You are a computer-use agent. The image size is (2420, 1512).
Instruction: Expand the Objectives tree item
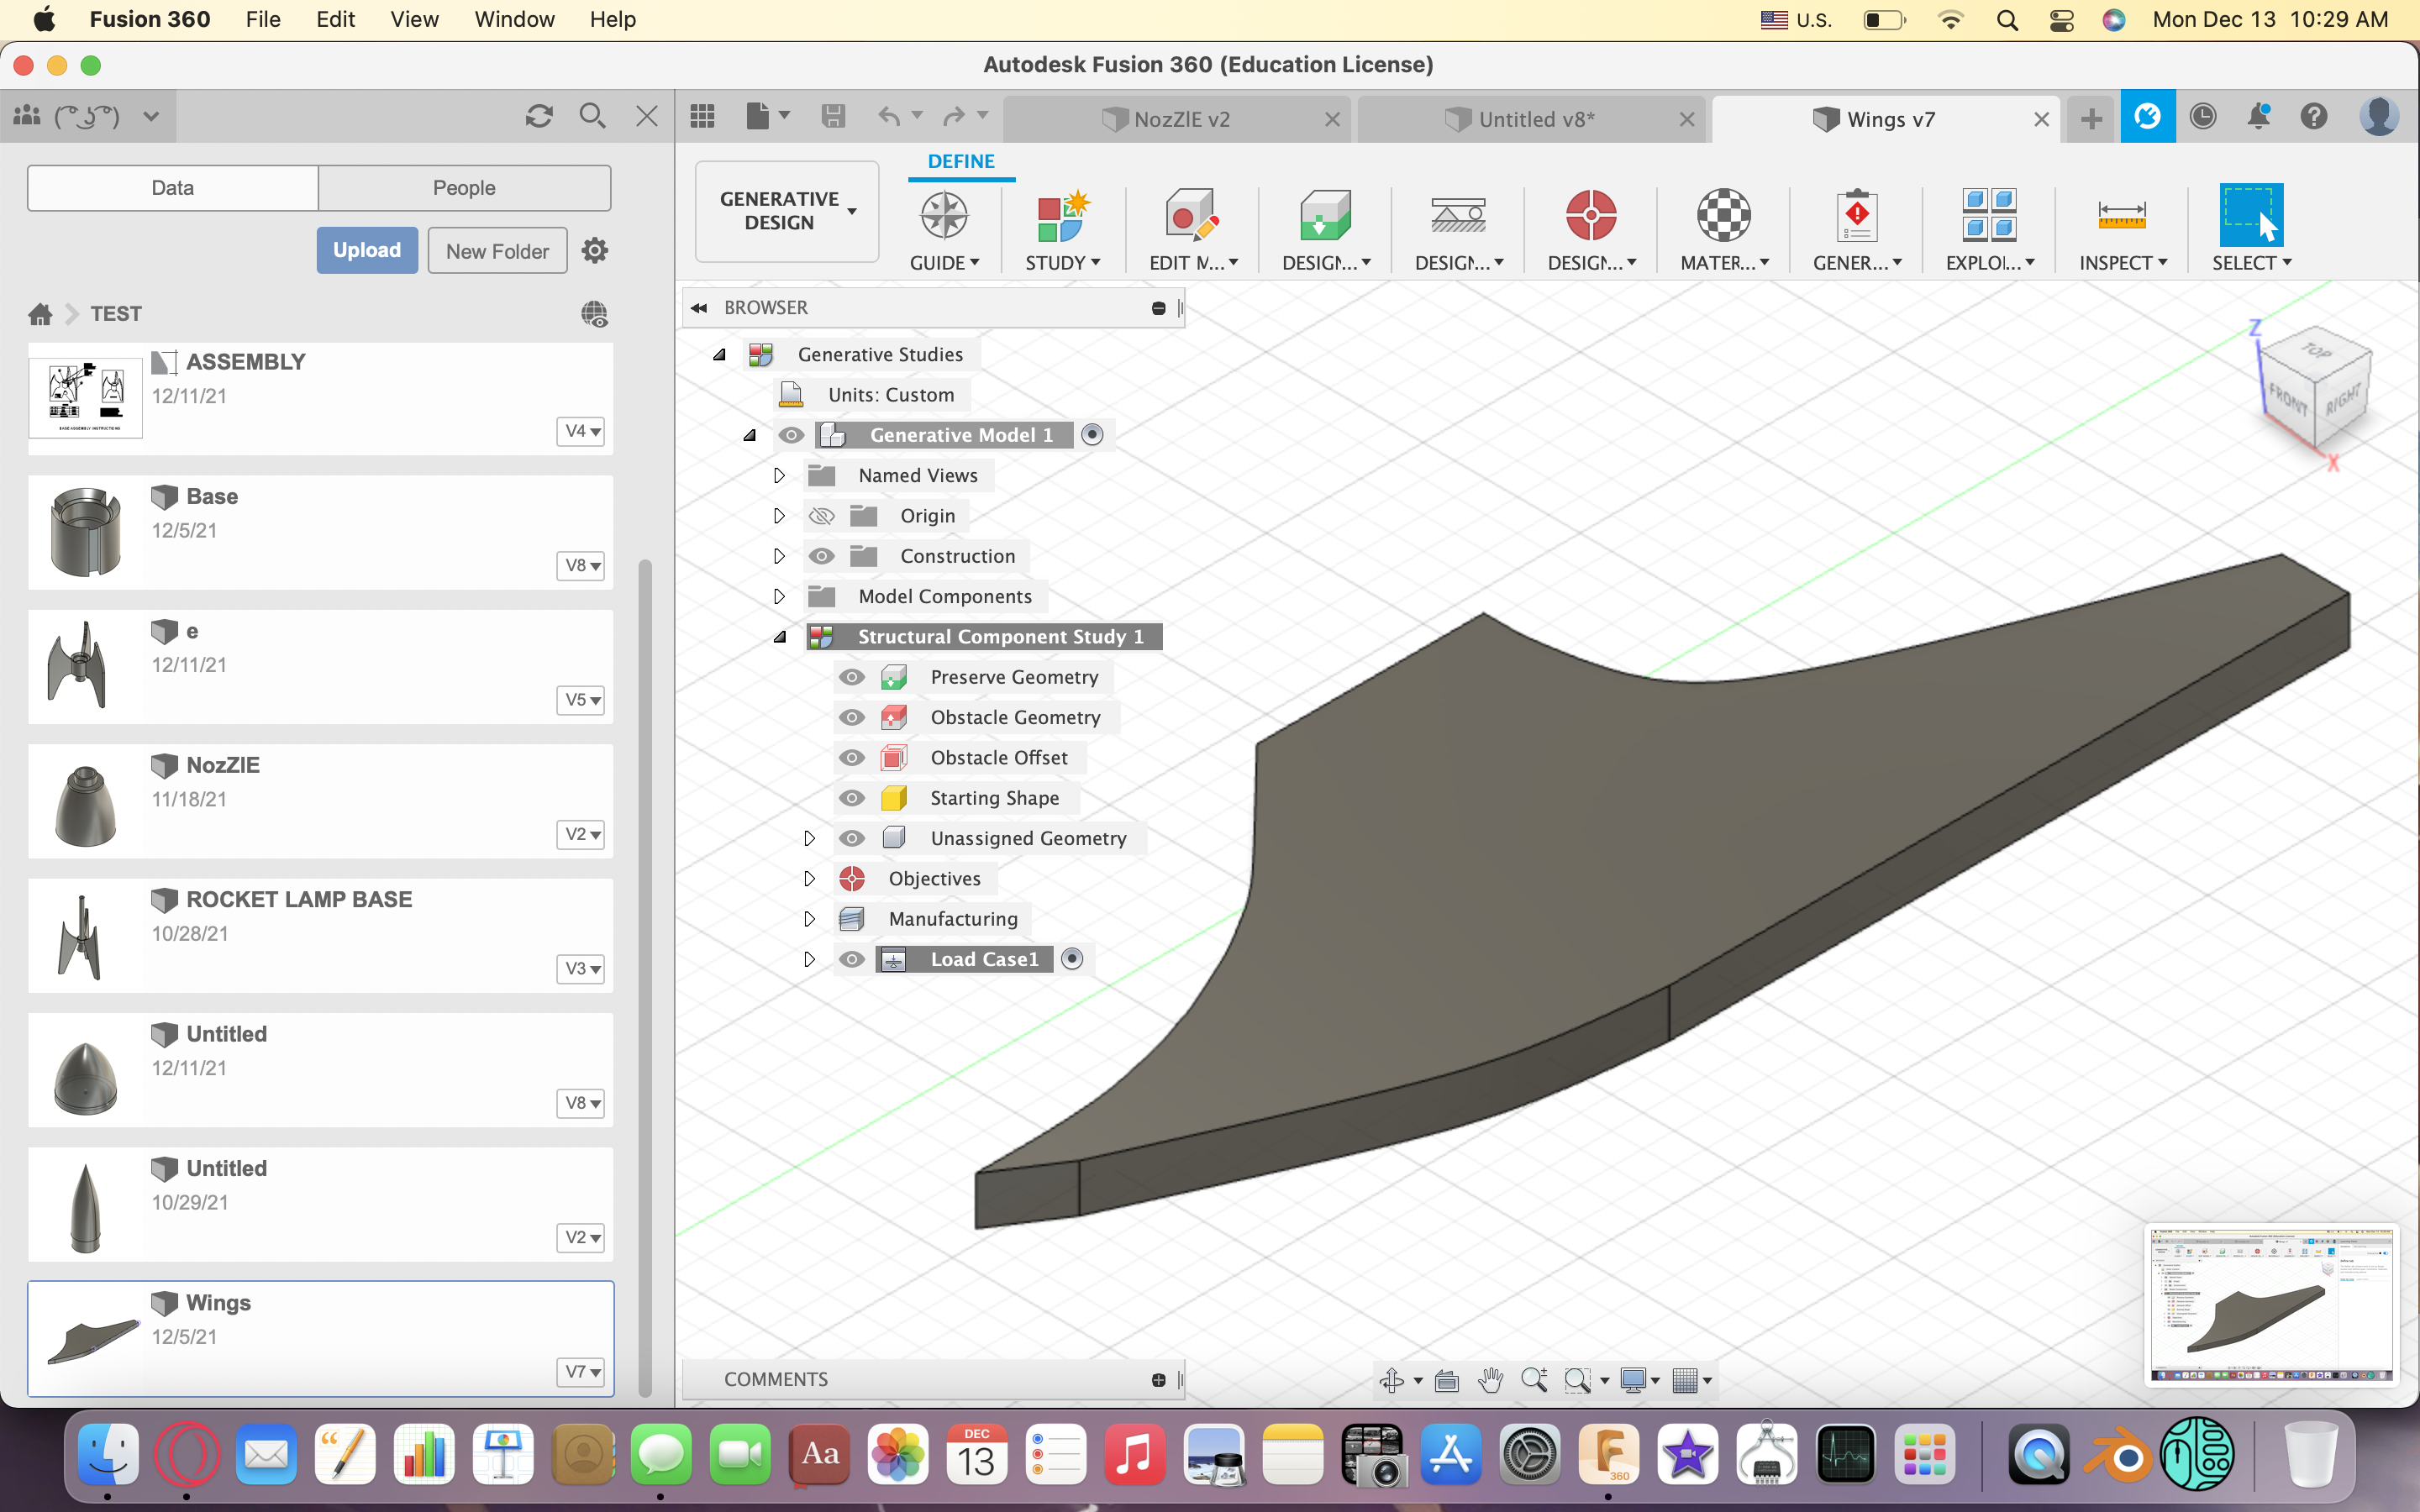810,878
